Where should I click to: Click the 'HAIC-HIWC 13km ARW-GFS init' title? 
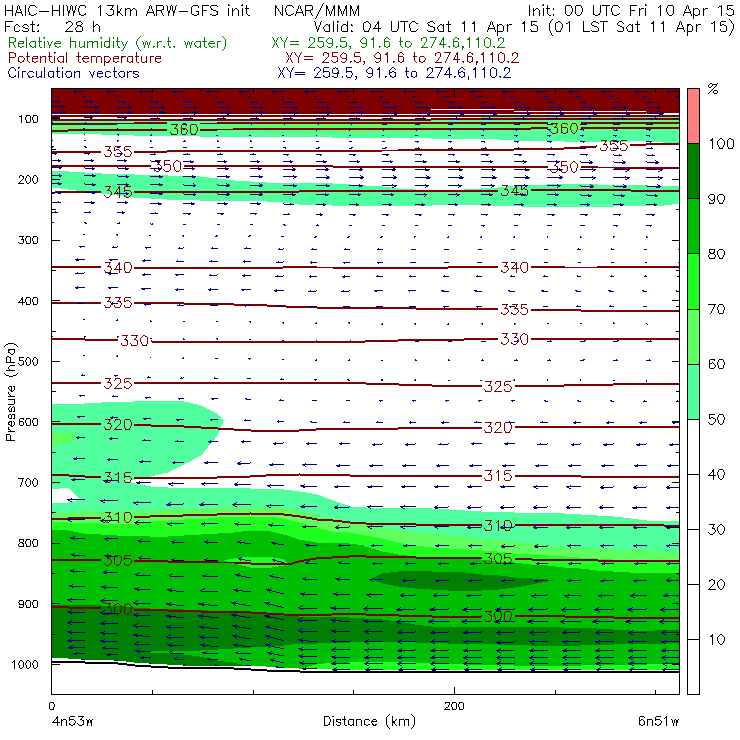click(x=127, y=11)
